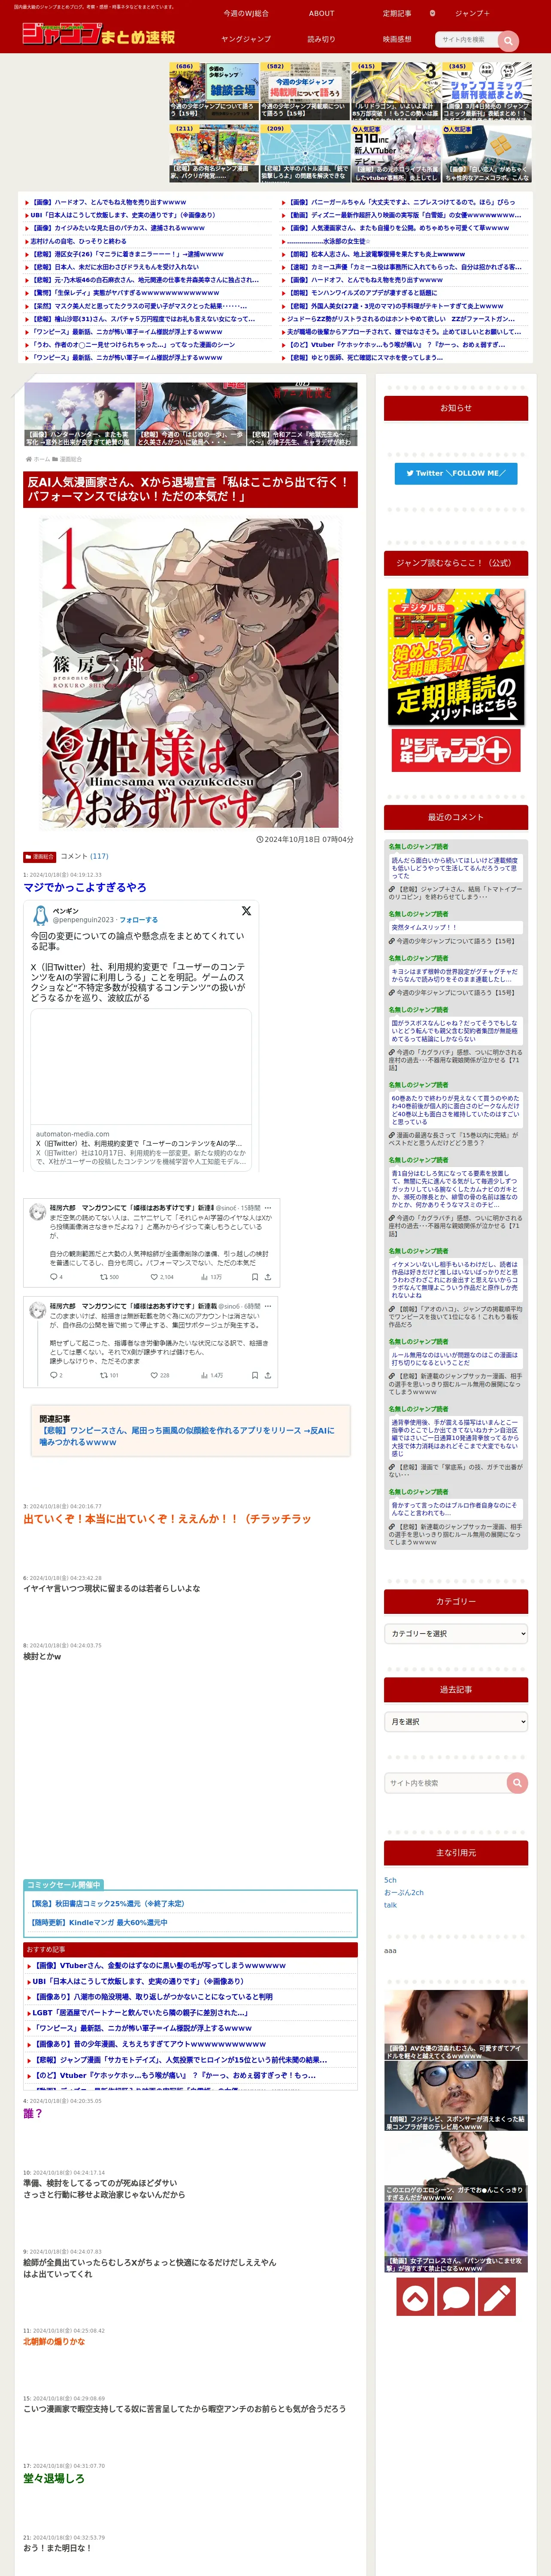Open the more menu on the 6時間 tweet
This screenshot has height=2576, width=551.
(268, 1306)
